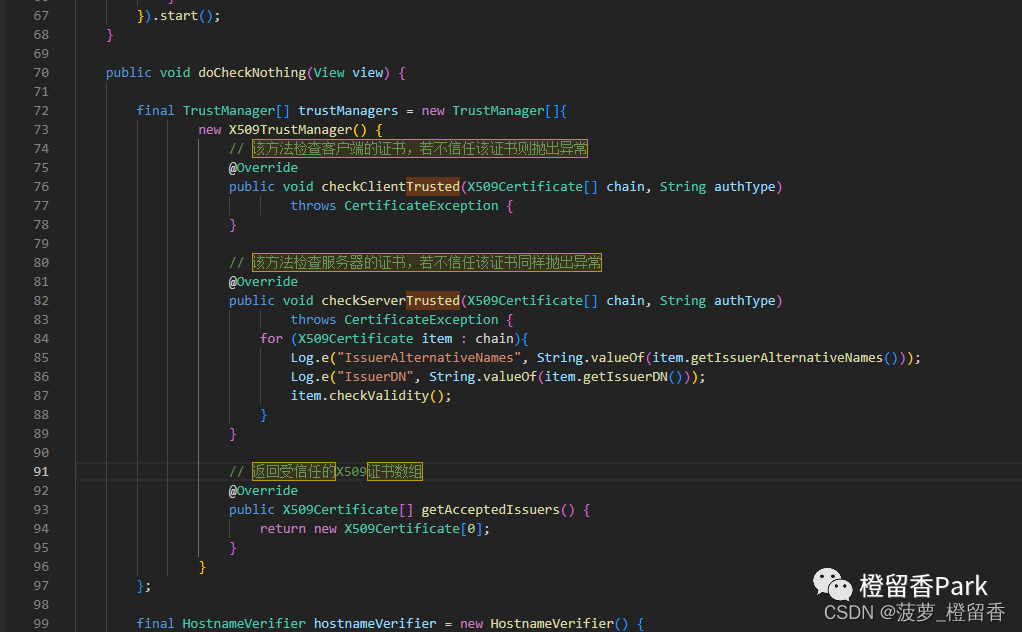The image size is (1022, 632).
Task: Click the X509TrustManager constructor on line 73
Action: coord(290,130)
